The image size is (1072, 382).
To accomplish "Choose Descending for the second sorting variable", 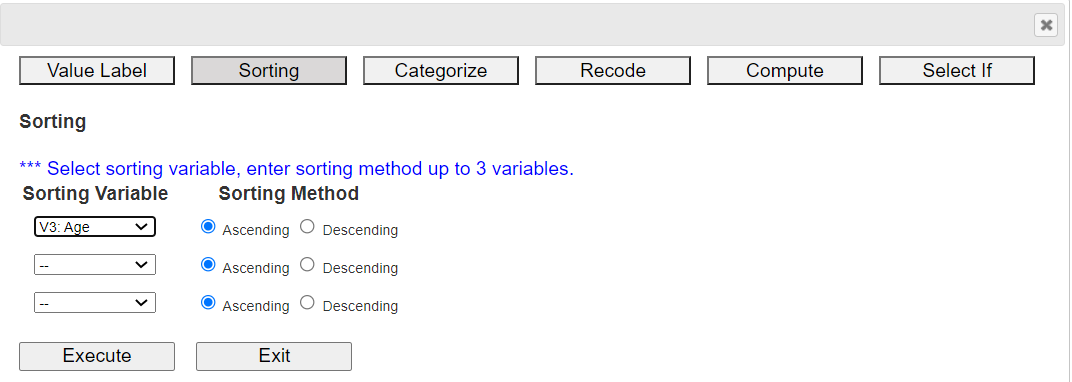I will pos(308,264).
